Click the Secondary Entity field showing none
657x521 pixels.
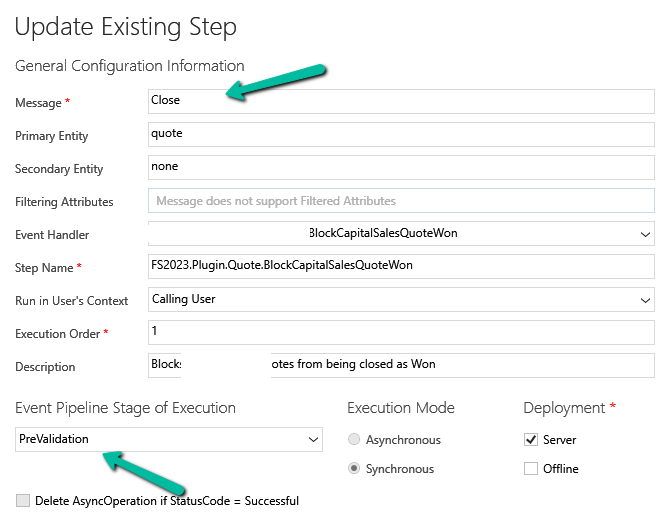coord(400,167)
